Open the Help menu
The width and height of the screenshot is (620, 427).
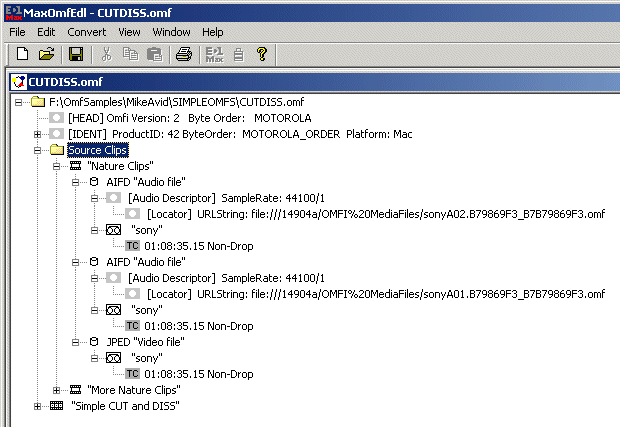[212, 32]
